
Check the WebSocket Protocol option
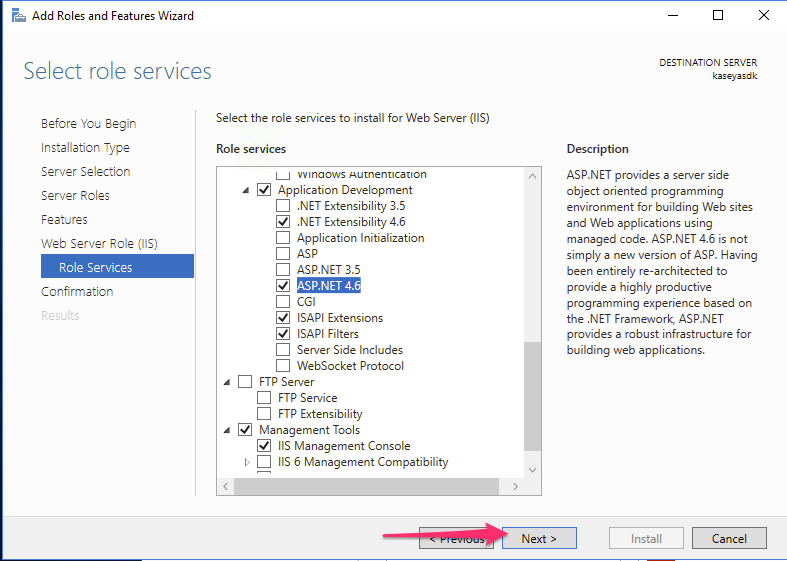pyautogui.click(x=283, y=365)
